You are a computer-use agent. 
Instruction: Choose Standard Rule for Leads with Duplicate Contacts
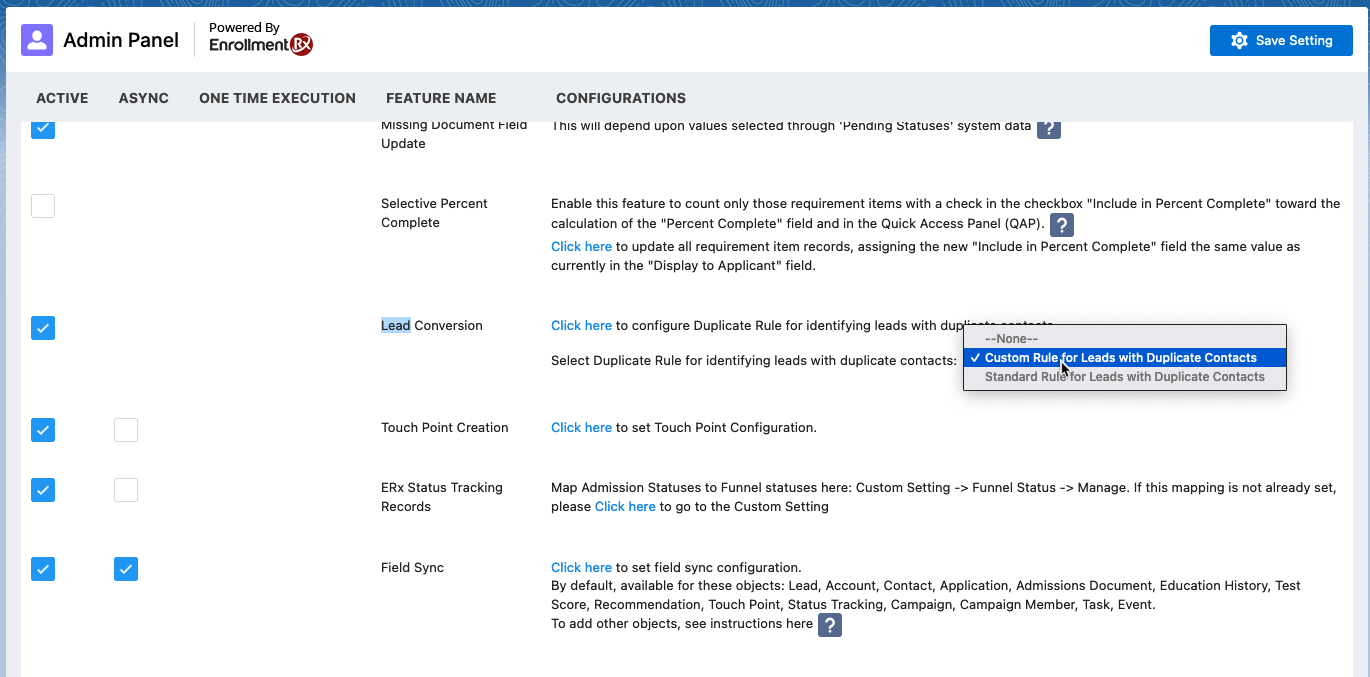1124,377
